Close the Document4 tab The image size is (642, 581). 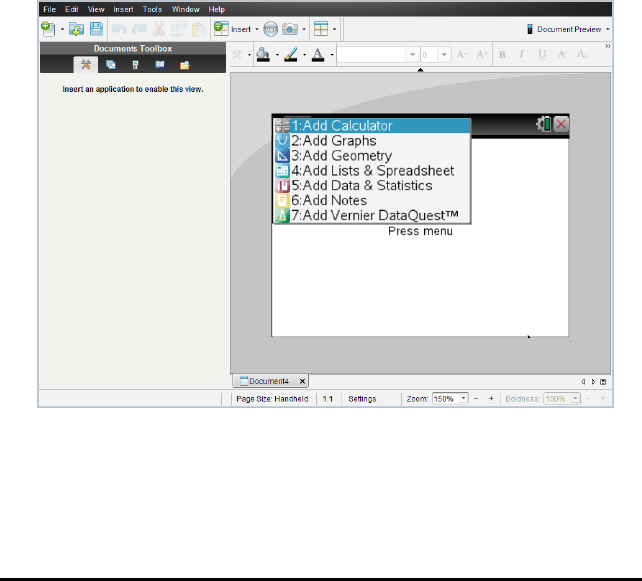(302, 381)
